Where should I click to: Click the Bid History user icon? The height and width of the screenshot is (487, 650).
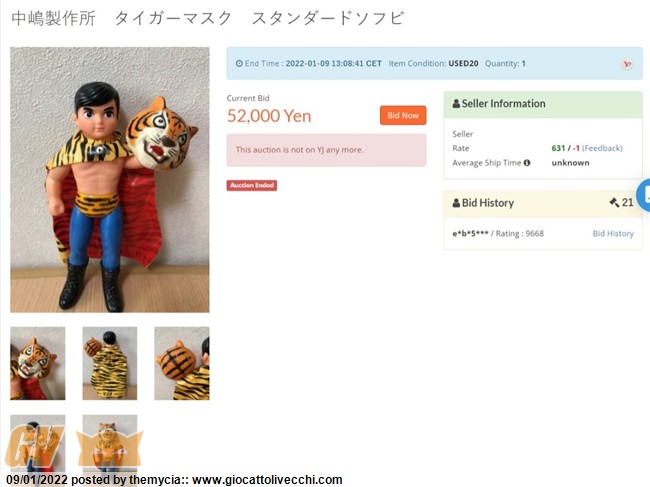point(456,203)
